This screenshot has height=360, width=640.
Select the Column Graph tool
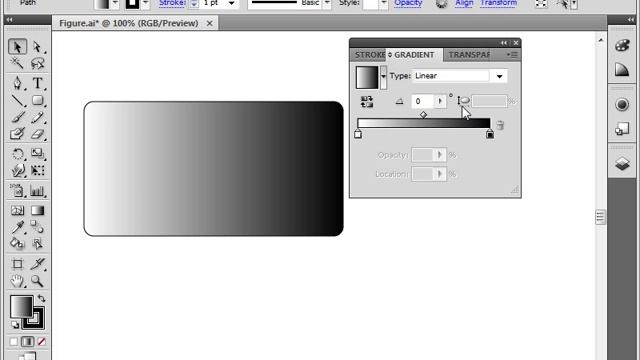(37, 191)
